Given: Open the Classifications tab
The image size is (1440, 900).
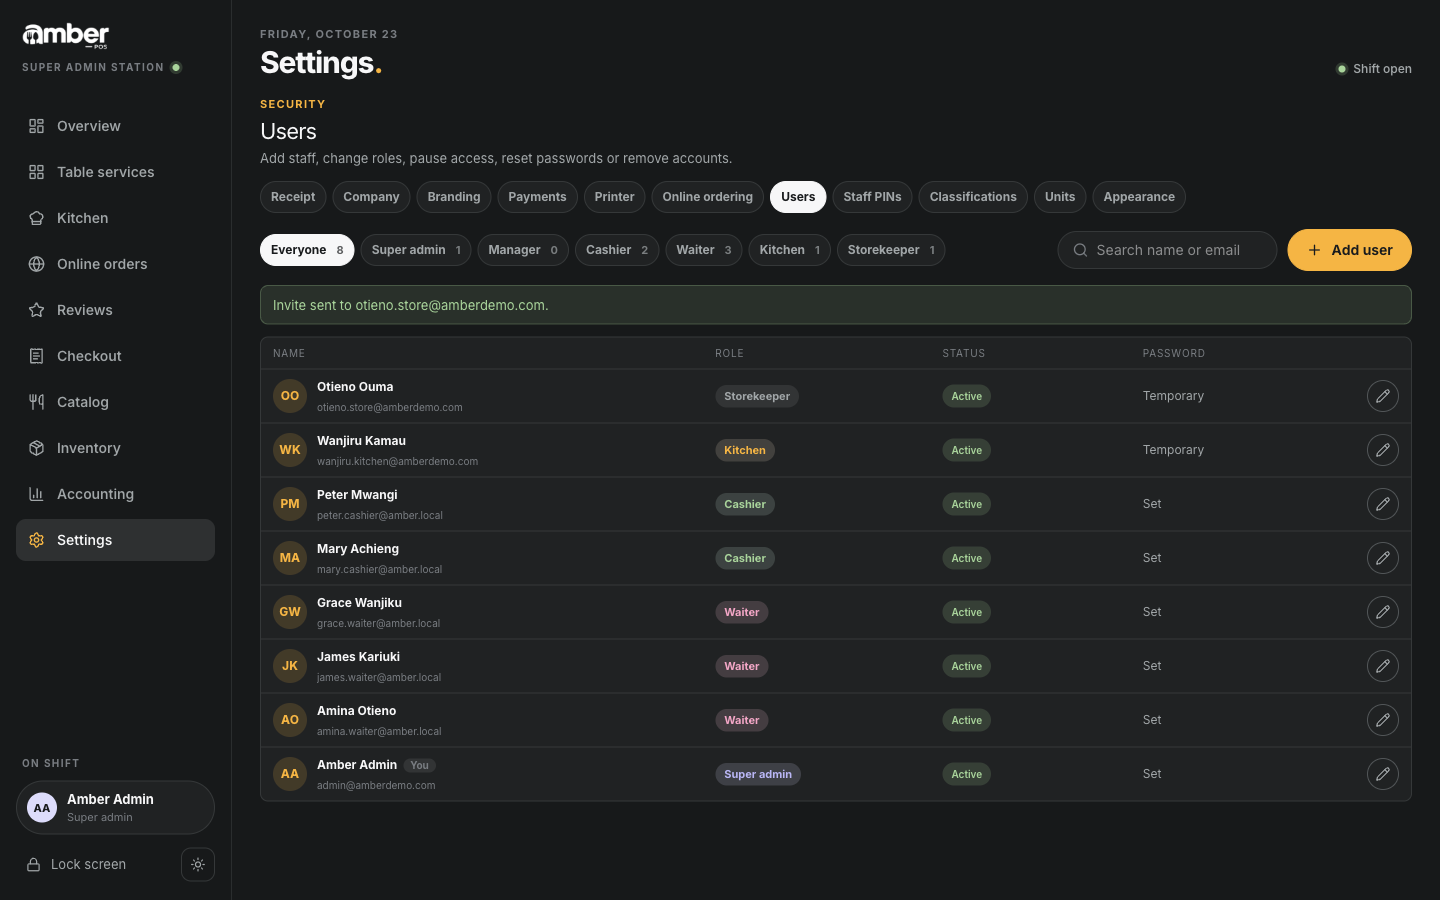Looking at the screenshot, I should pos(973,197).
